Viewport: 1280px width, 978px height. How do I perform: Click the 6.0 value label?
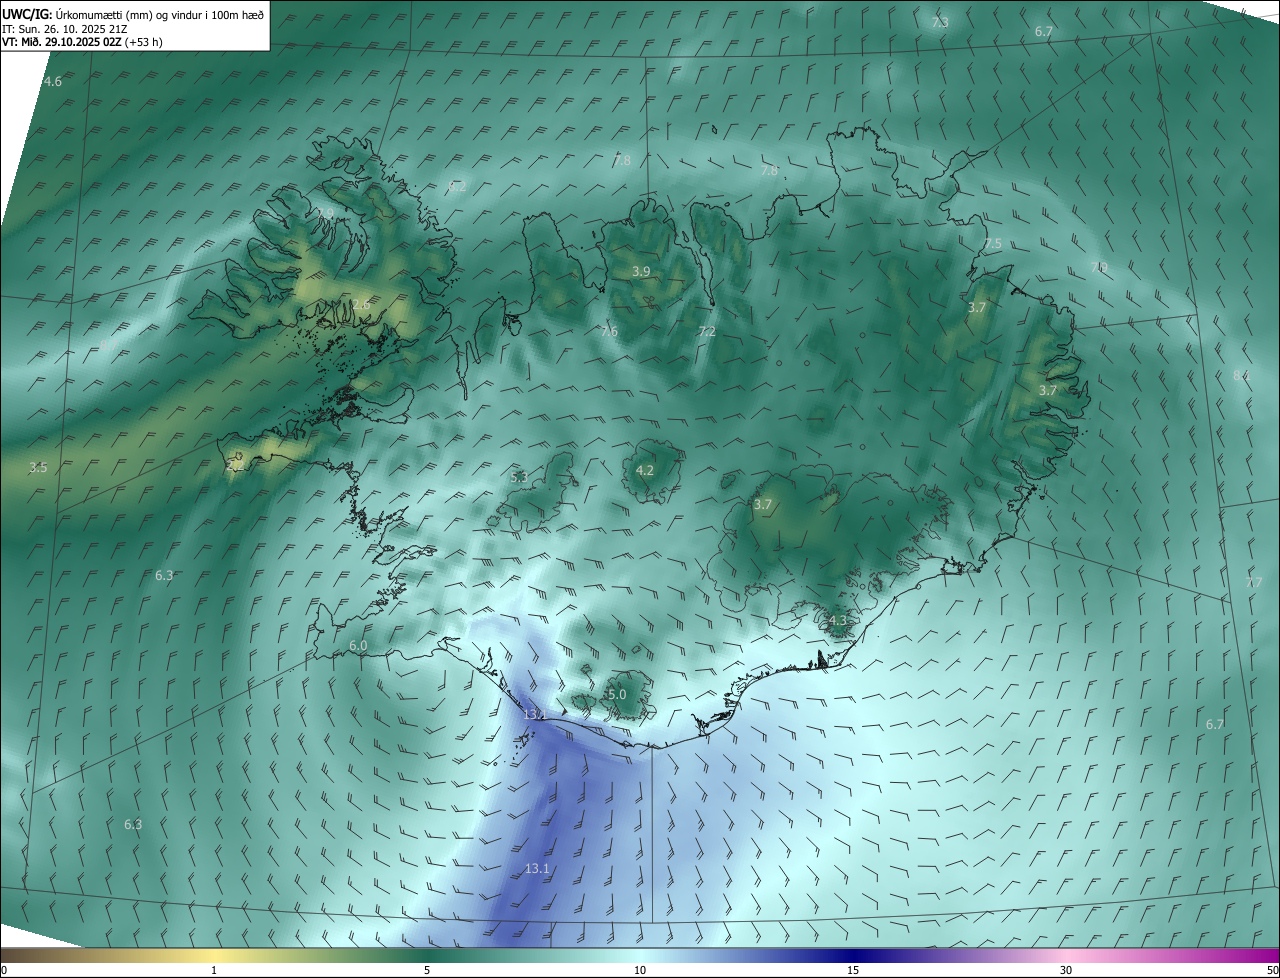click(358, 646)
